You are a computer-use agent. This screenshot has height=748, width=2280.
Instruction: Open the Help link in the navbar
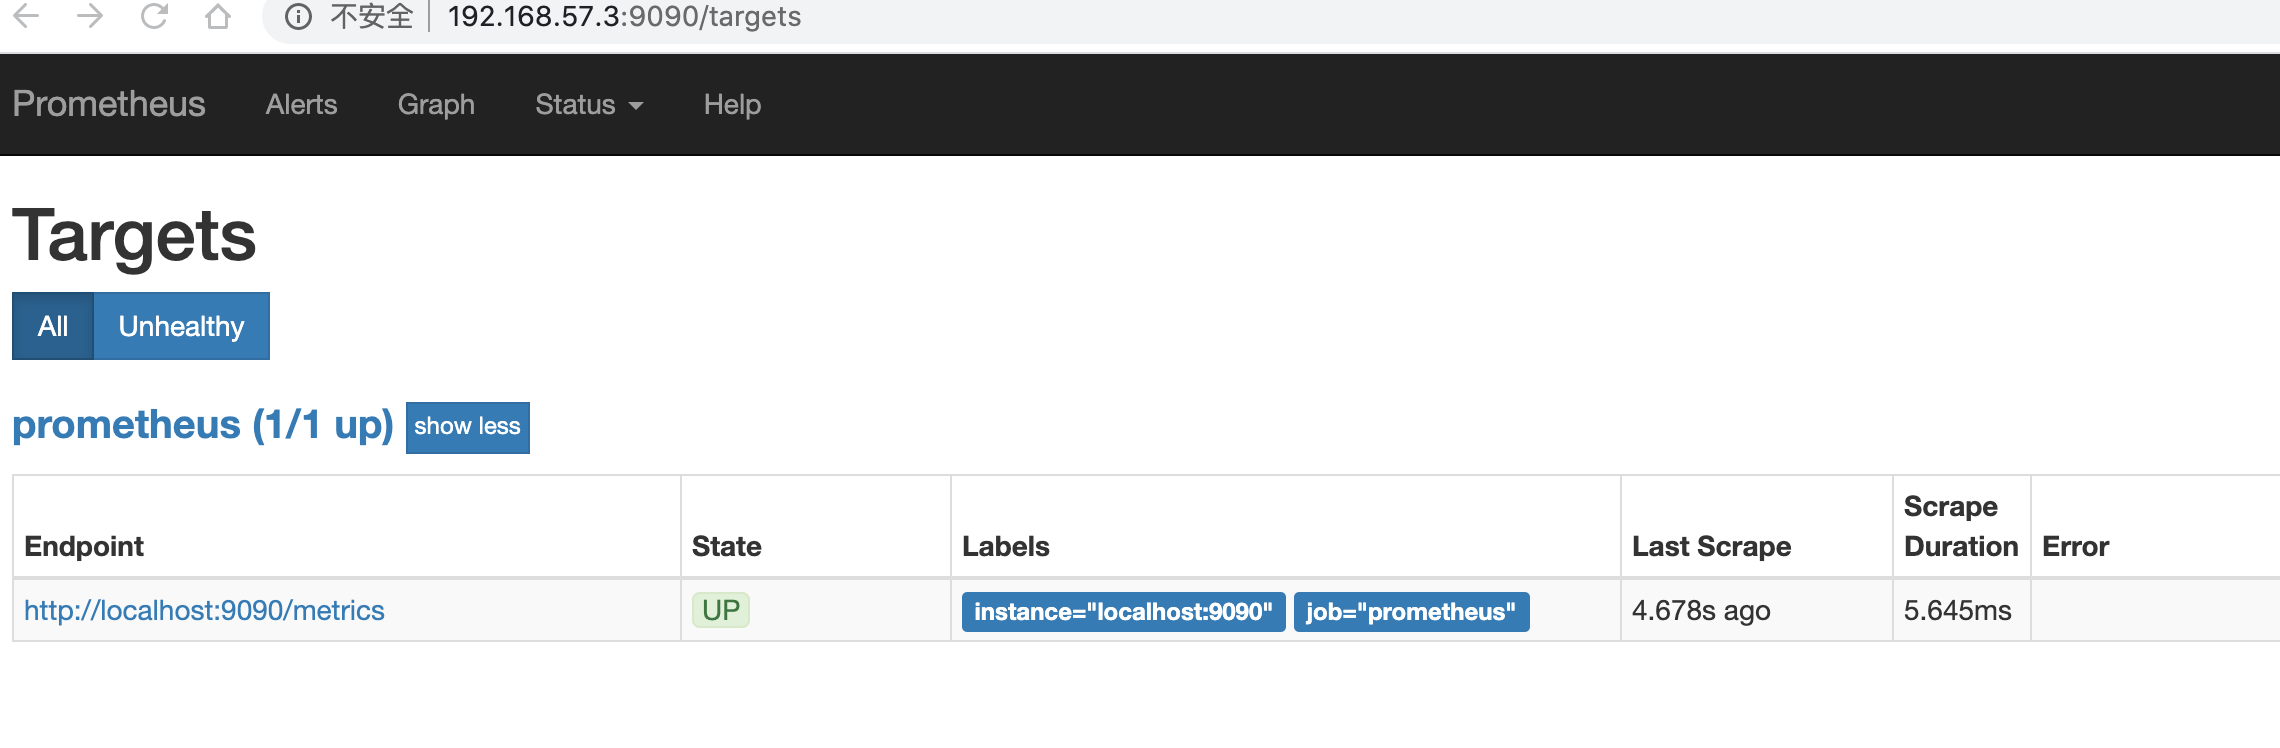[732, 104]
